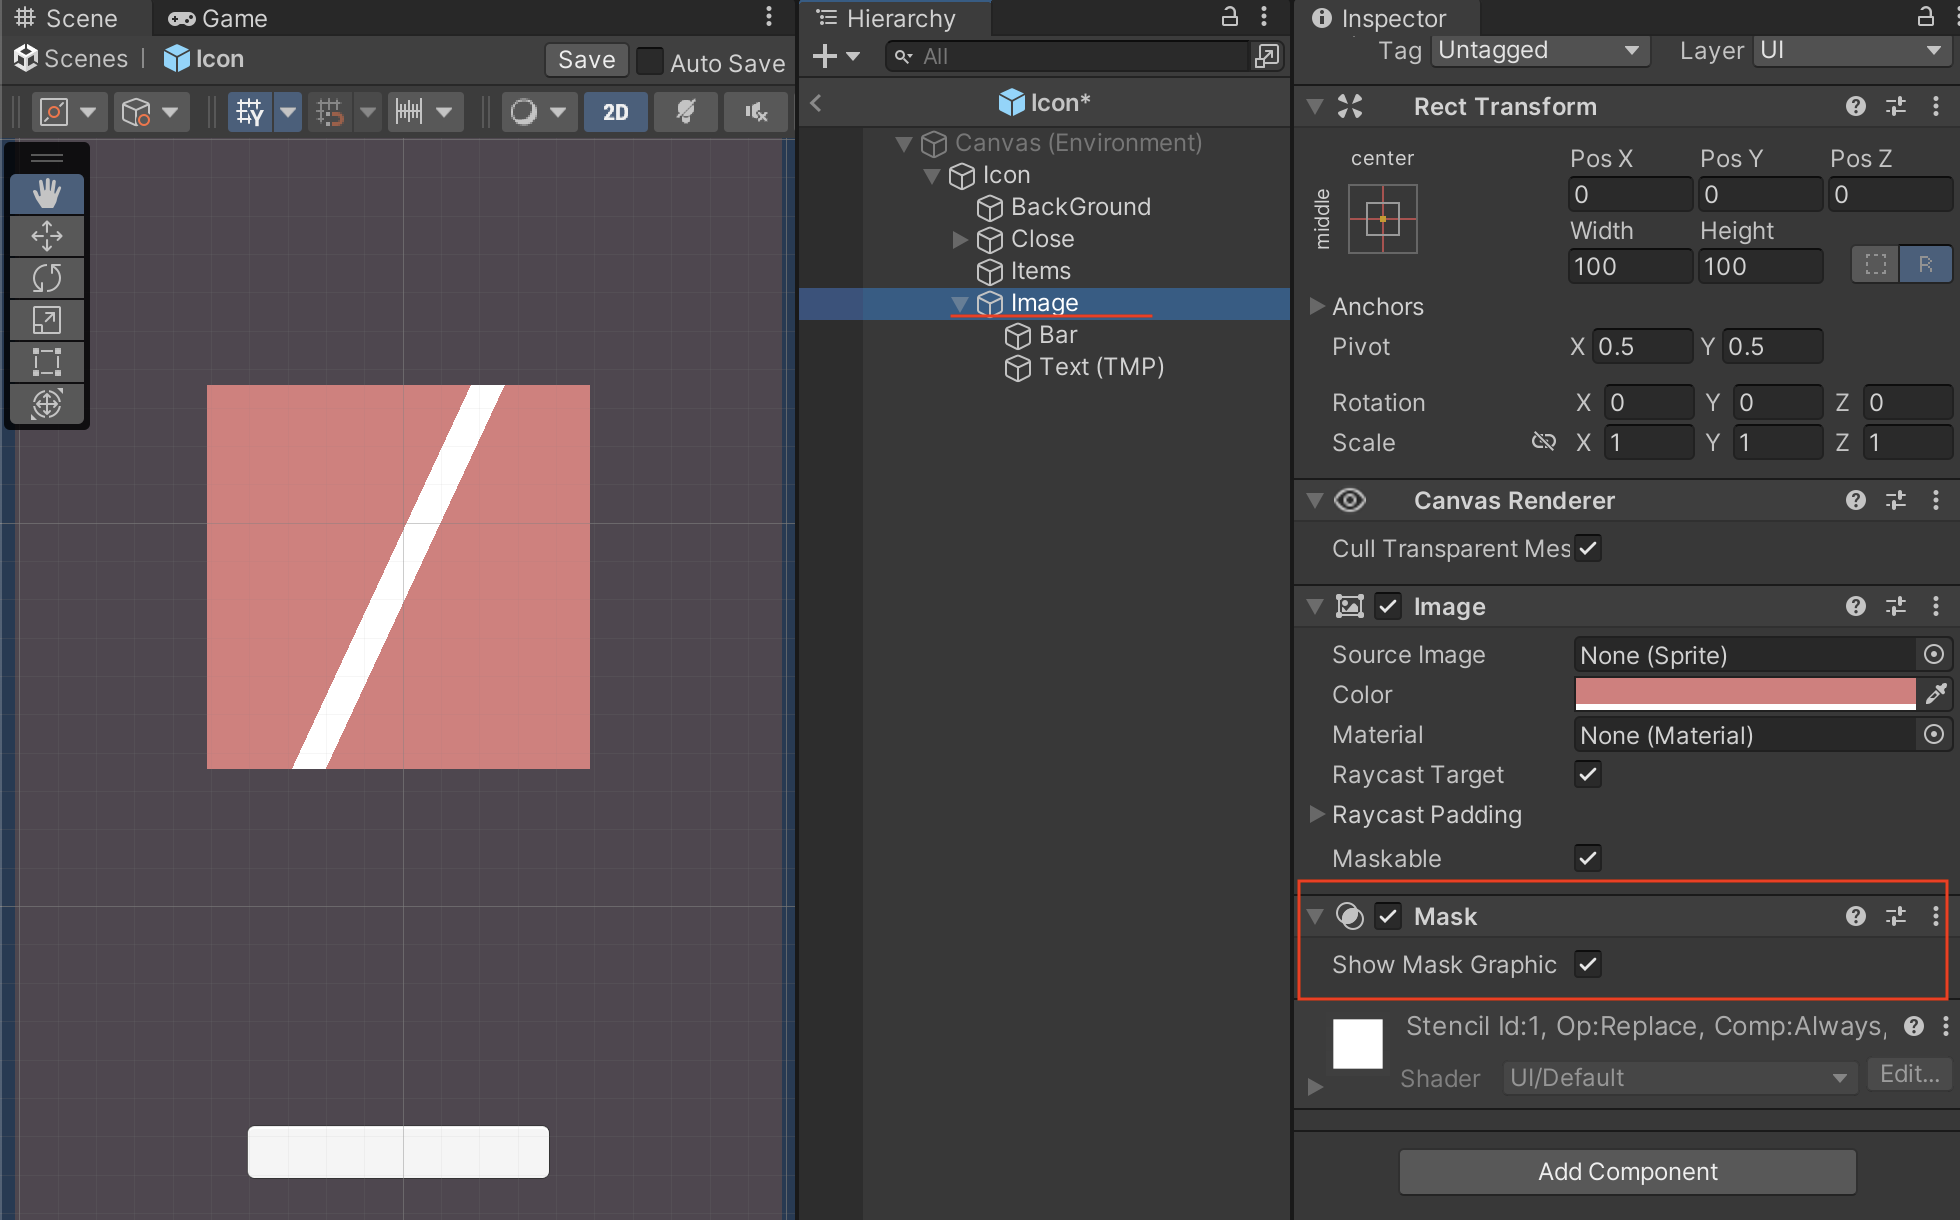Open the Tag dropdown showing Untagged
Viewport: 1960px width, 1220px height.
(x=1539, y=51)
